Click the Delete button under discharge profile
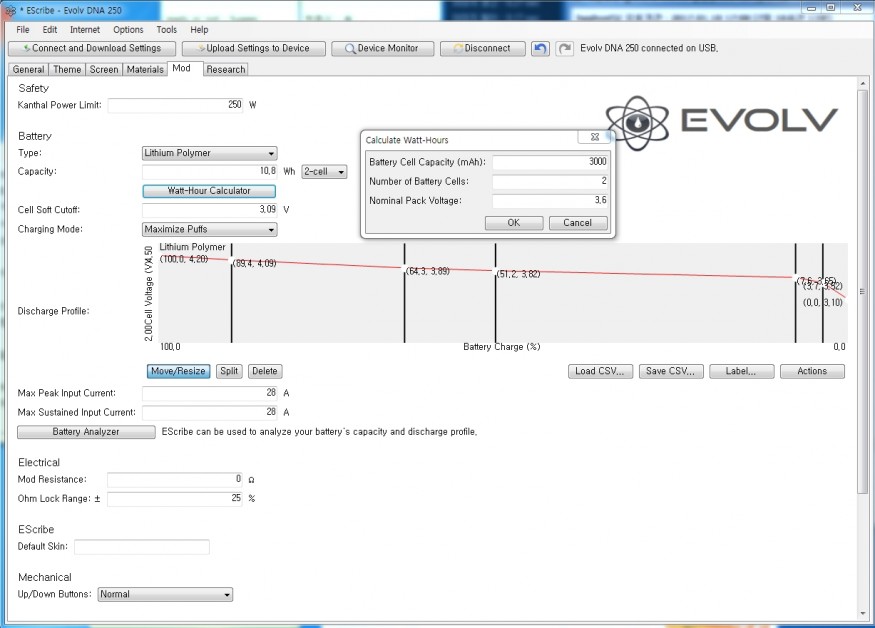 coord(265,371)
